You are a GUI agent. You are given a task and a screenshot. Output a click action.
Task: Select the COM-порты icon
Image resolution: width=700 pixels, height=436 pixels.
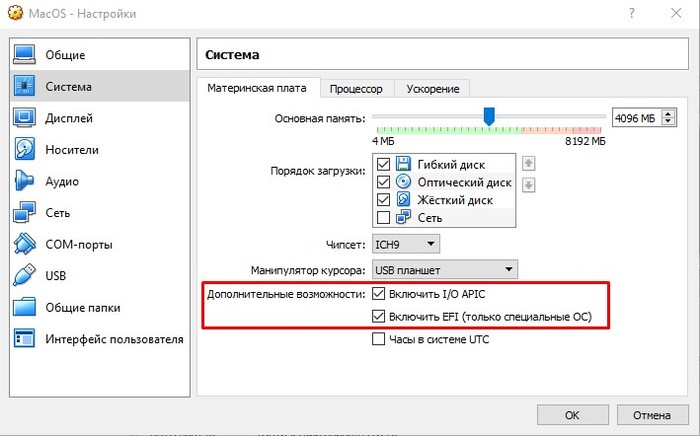(x=25, y=244)
